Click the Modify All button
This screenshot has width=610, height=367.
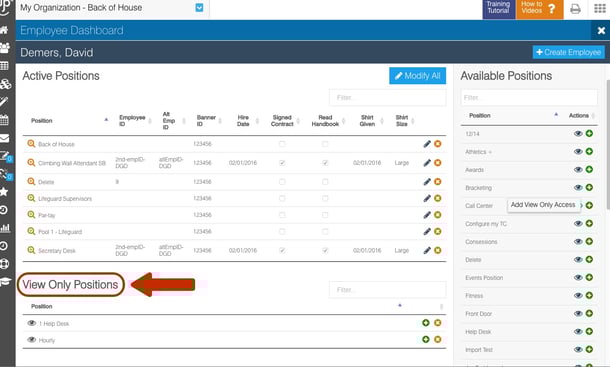pyautogui.click(x=417, y=76)
